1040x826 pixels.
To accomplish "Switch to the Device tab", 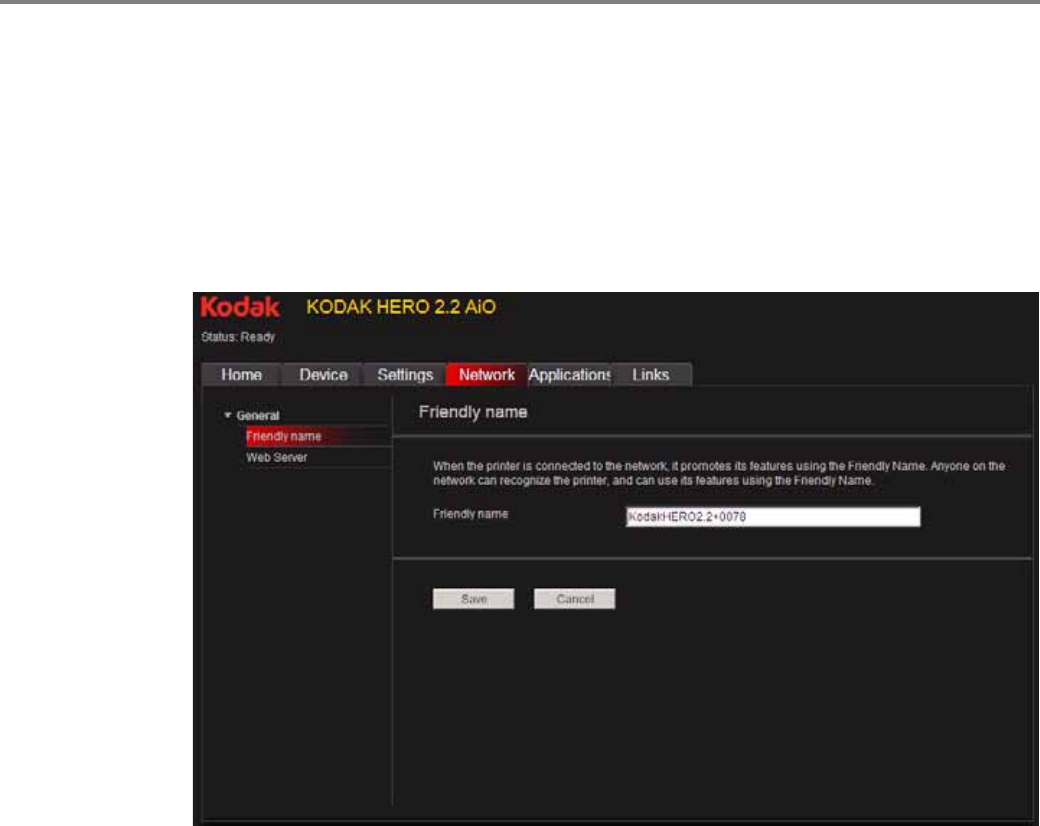I will [x=323, y=375].
